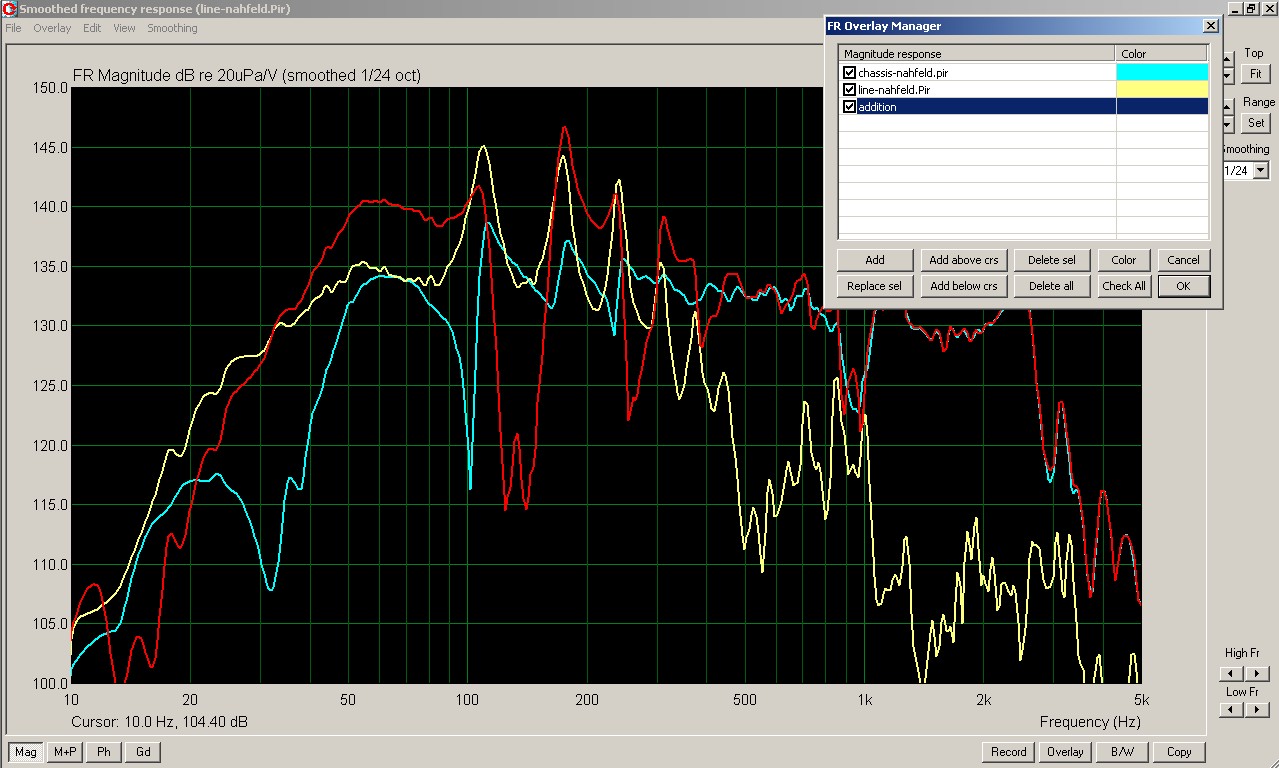Click the B/W display button
1279x768 pixels.
point(1122,752)
